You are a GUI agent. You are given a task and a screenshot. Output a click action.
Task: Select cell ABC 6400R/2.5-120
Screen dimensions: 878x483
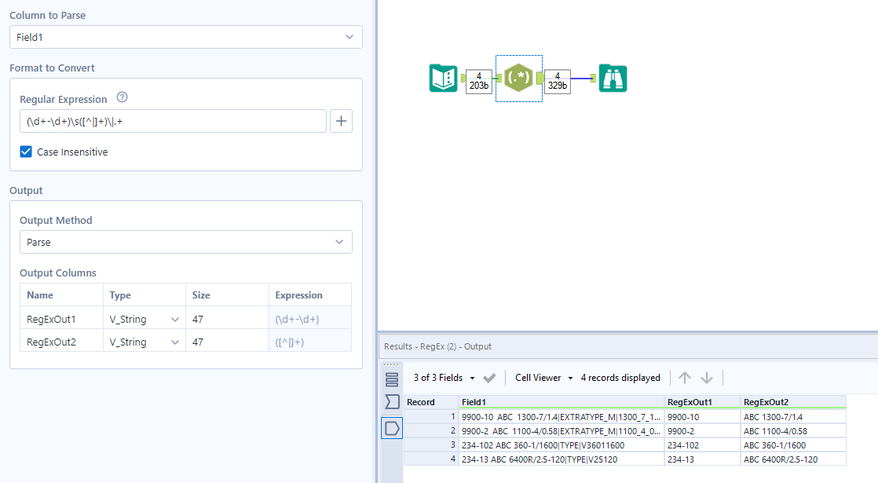point(793,459)
